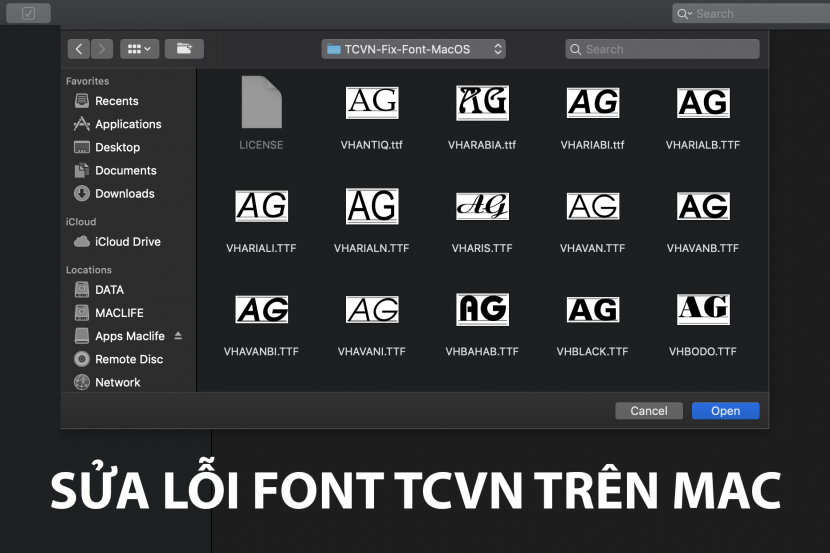Select the VHARABIA.ttf font icon

[x=482, y=103]
